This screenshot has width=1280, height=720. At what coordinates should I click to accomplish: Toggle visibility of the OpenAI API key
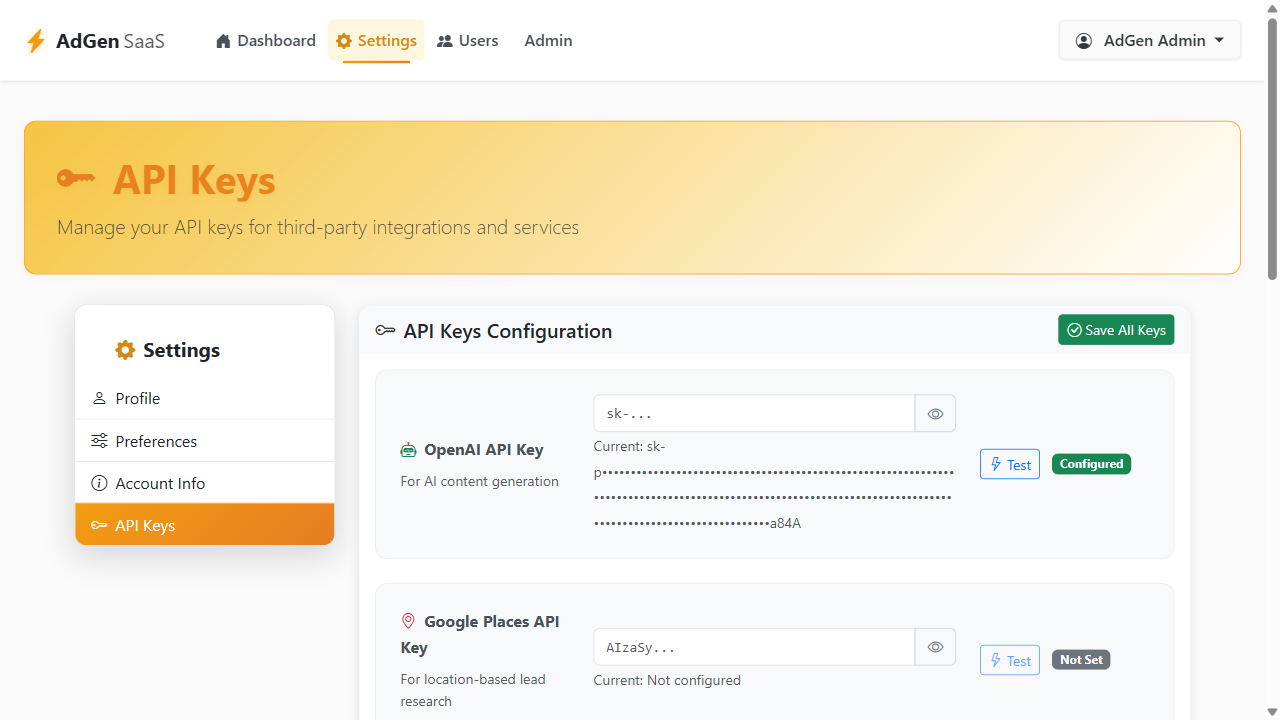(935, 413)
